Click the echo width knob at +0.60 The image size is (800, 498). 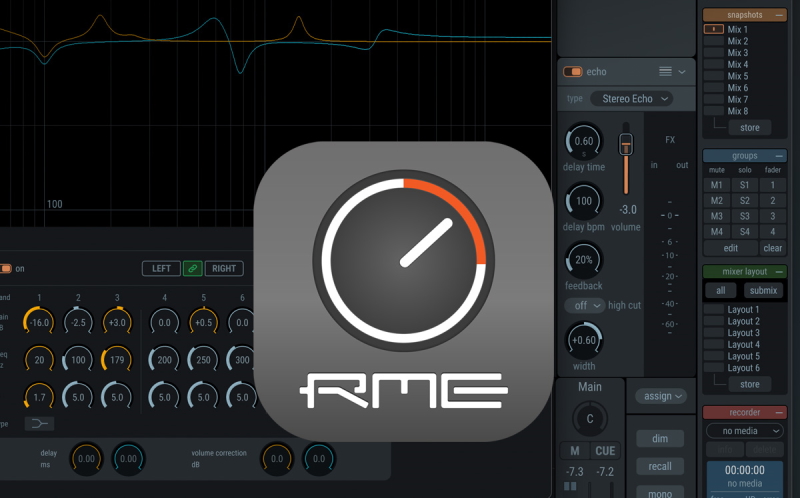pyautogui.click(x=584, y=340)
